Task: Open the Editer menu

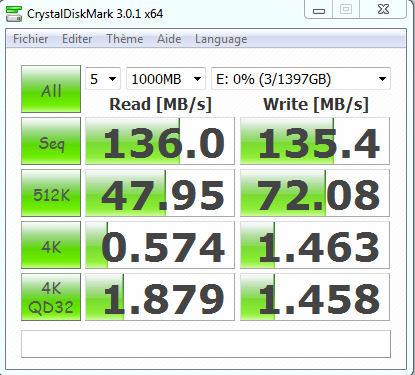Action: pos(77,39)
